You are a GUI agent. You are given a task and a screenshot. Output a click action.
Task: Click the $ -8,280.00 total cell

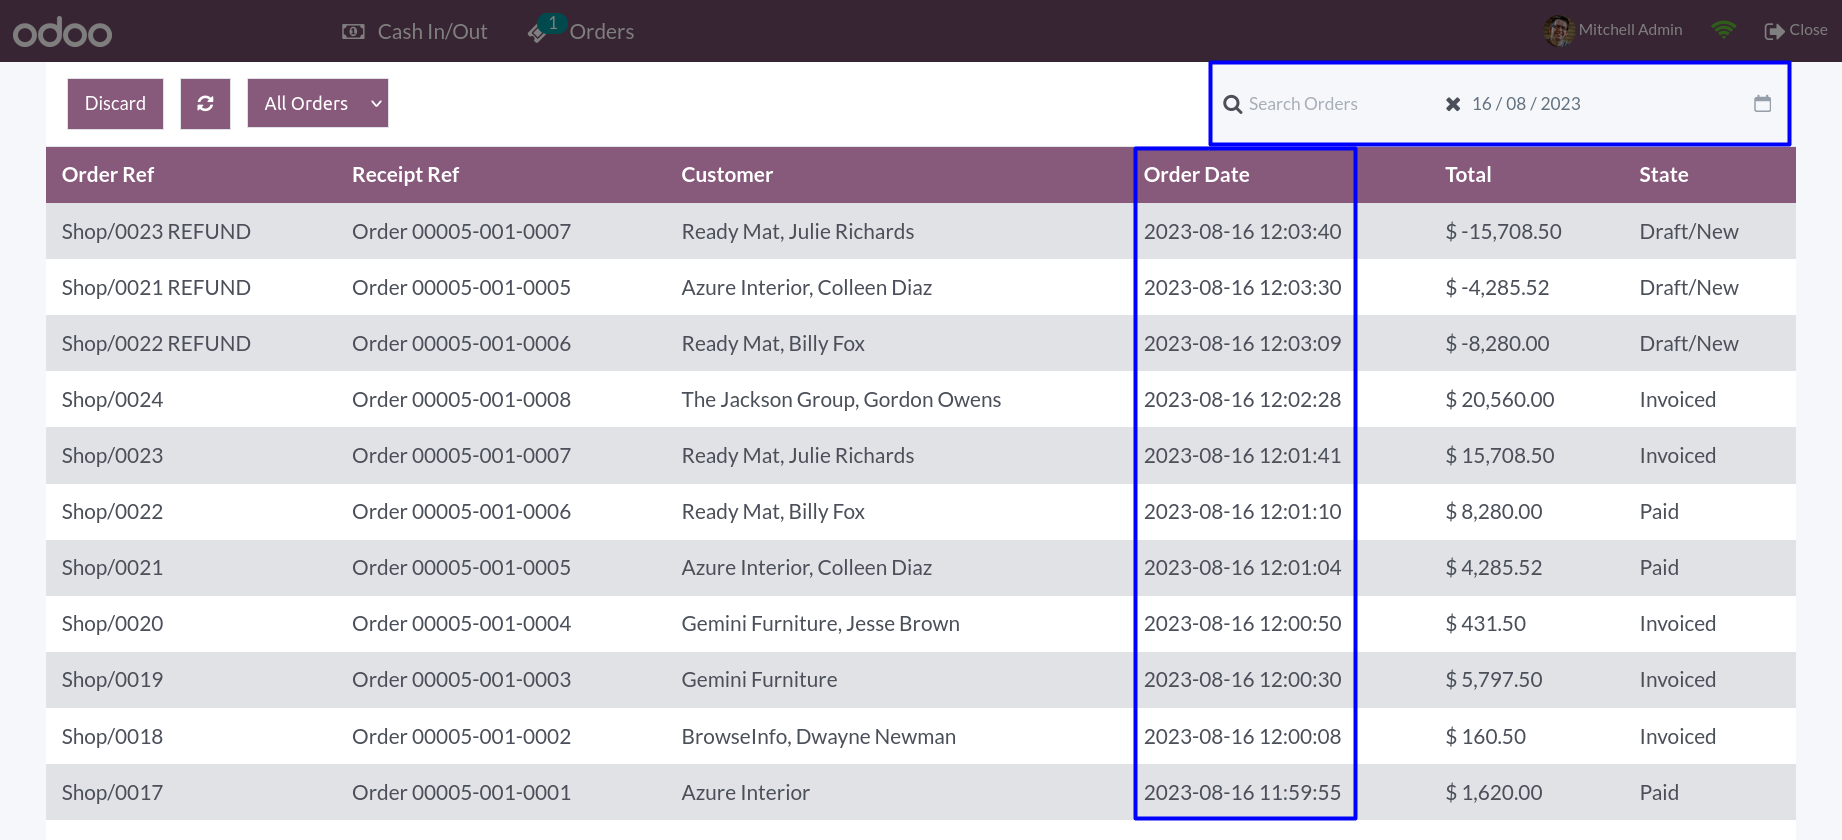point(1497,344)
